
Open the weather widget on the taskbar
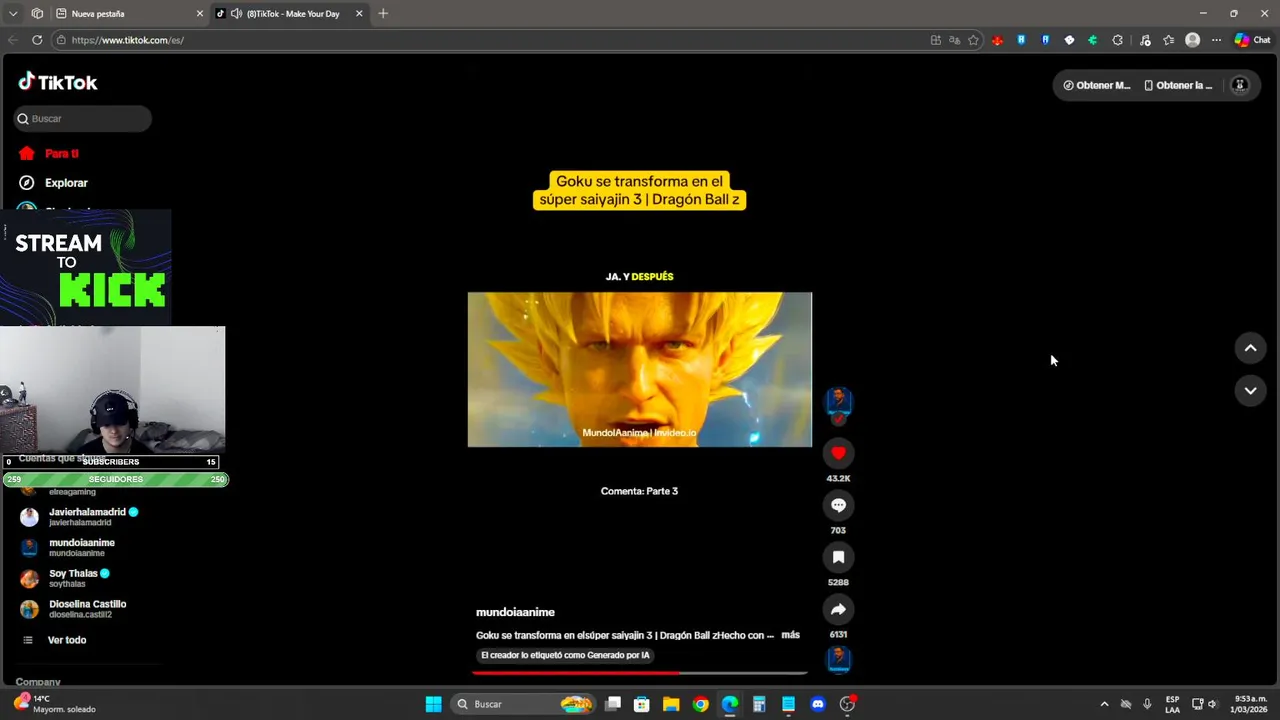[55, 704]
